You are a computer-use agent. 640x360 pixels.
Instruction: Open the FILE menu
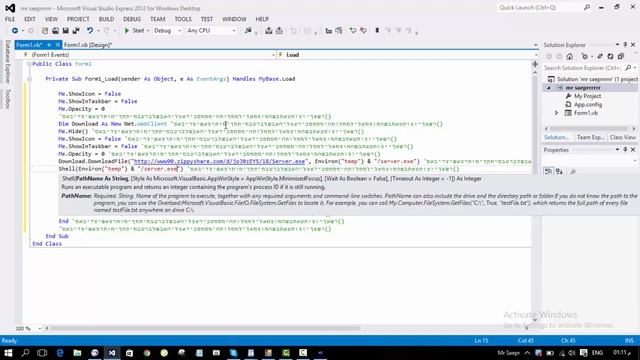10,19
